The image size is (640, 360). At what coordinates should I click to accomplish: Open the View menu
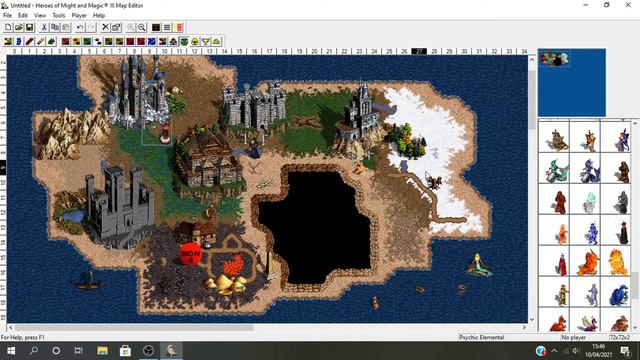[x=40, y=15]
